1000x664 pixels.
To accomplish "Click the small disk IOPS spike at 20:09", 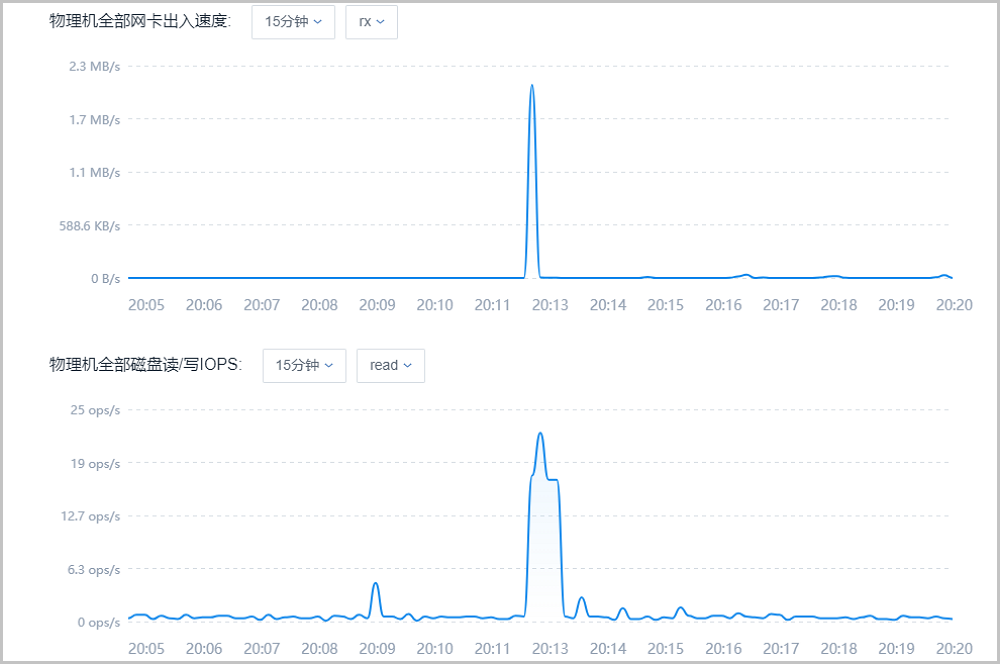I will 375,584.
